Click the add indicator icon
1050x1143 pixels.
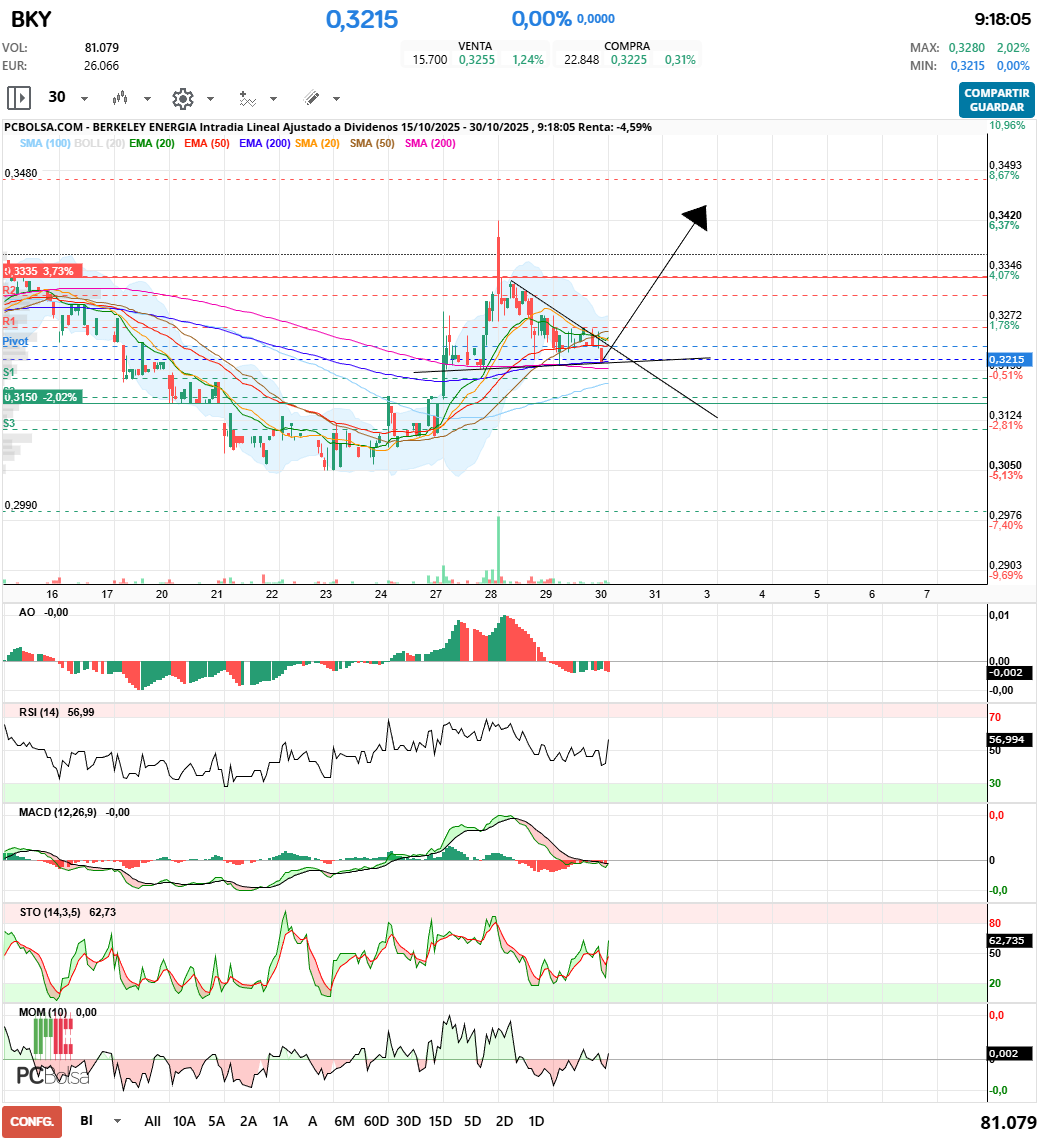[247, 98]
